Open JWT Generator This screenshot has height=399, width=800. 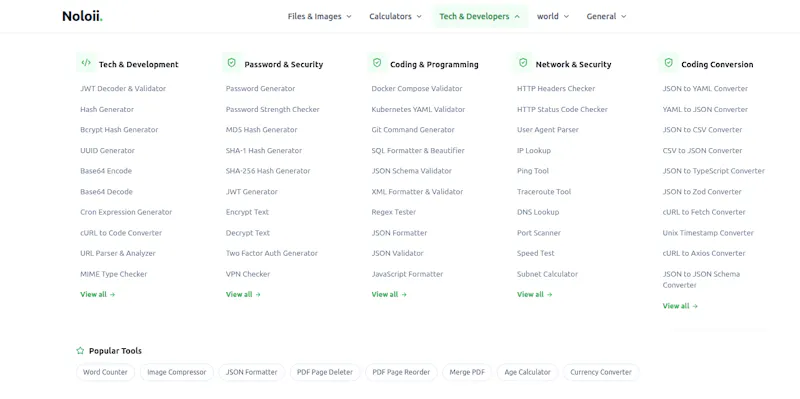(x=252, y=192)
